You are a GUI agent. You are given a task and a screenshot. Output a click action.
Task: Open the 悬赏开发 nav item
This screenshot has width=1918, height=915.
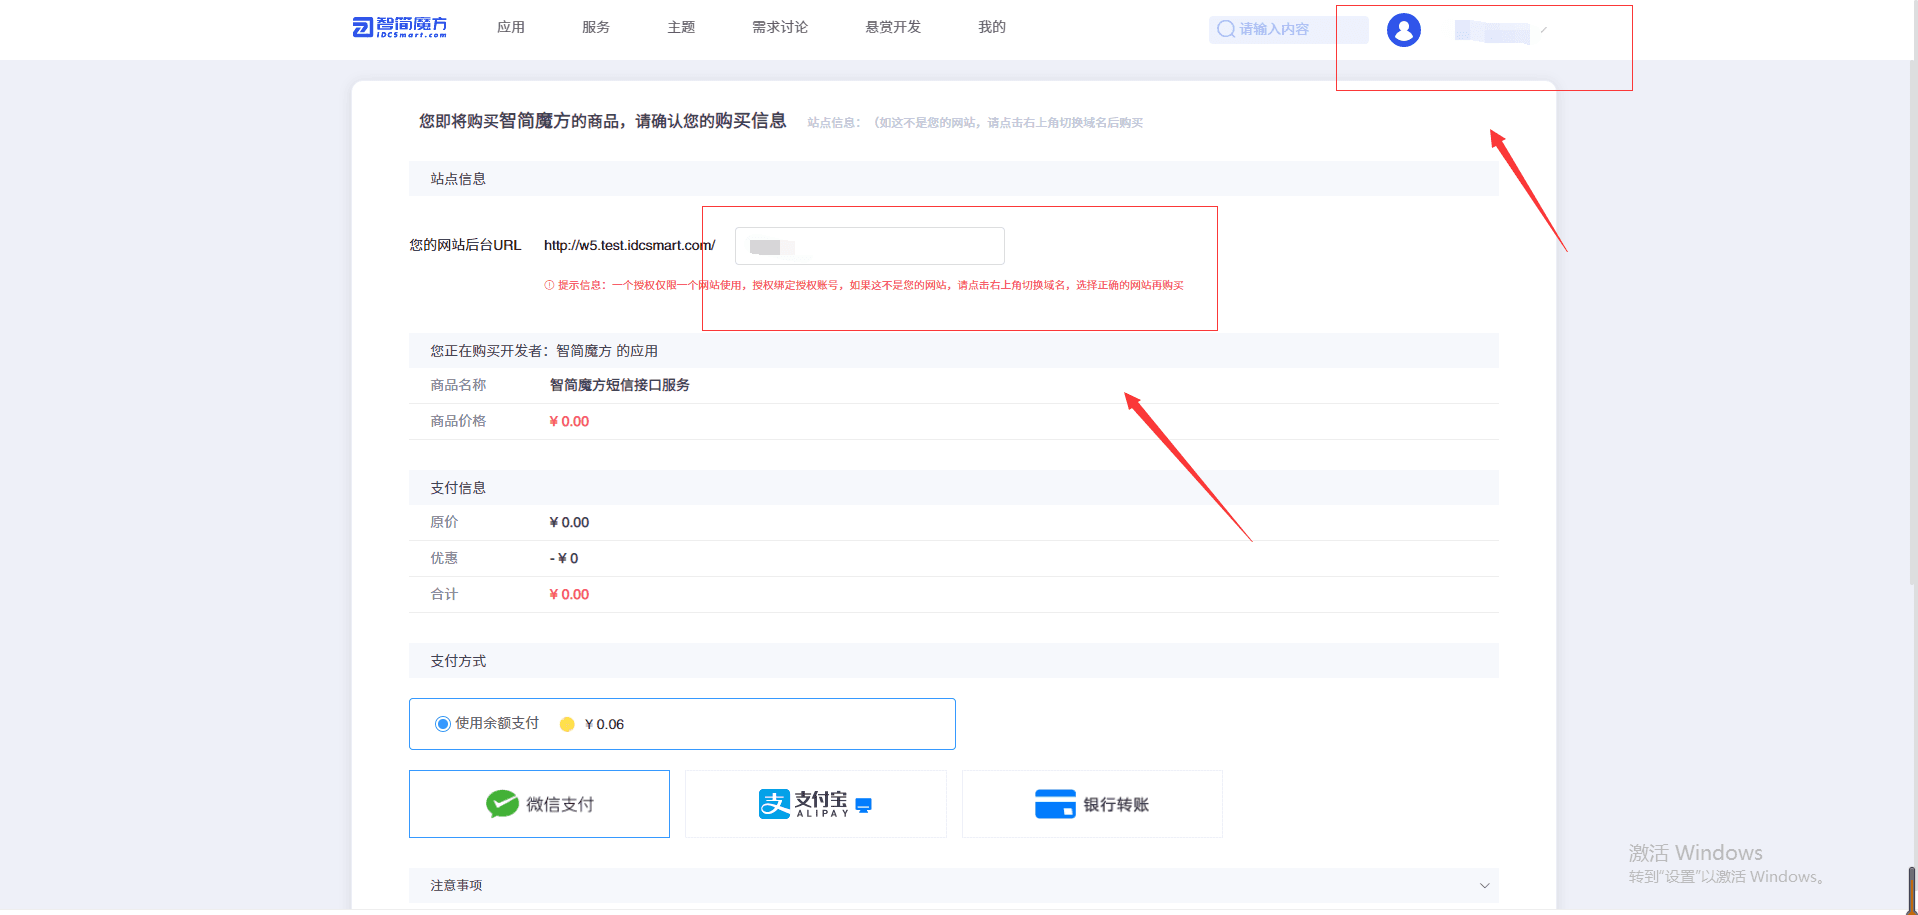pos(893,27)
